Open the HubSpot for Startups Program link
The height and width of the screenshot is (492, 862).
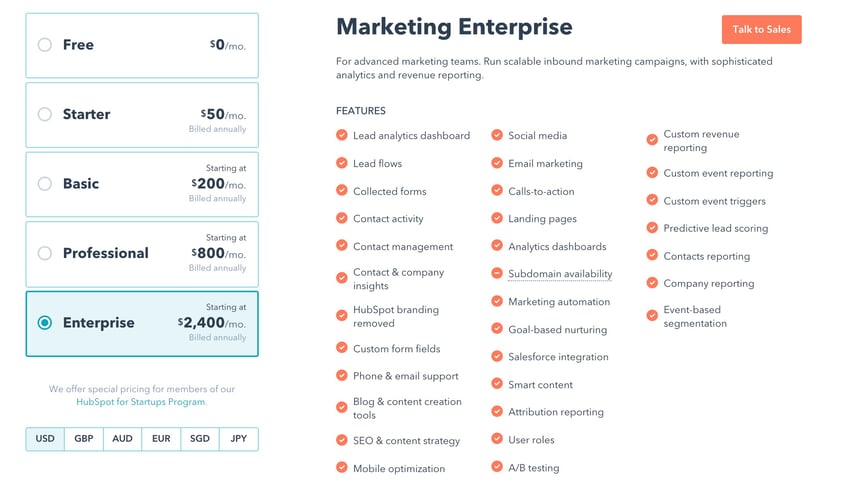(141, 402)
